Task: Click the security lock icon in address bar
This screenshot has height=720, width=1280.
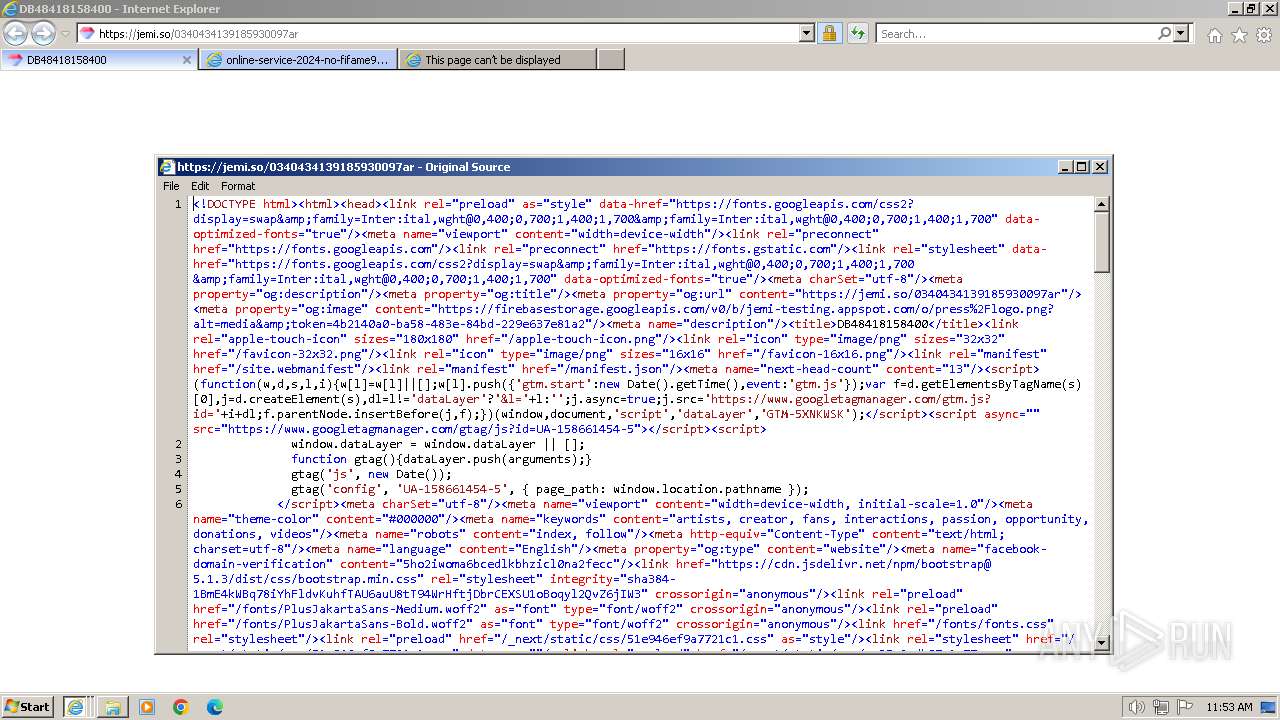Action: click(829, 33)
